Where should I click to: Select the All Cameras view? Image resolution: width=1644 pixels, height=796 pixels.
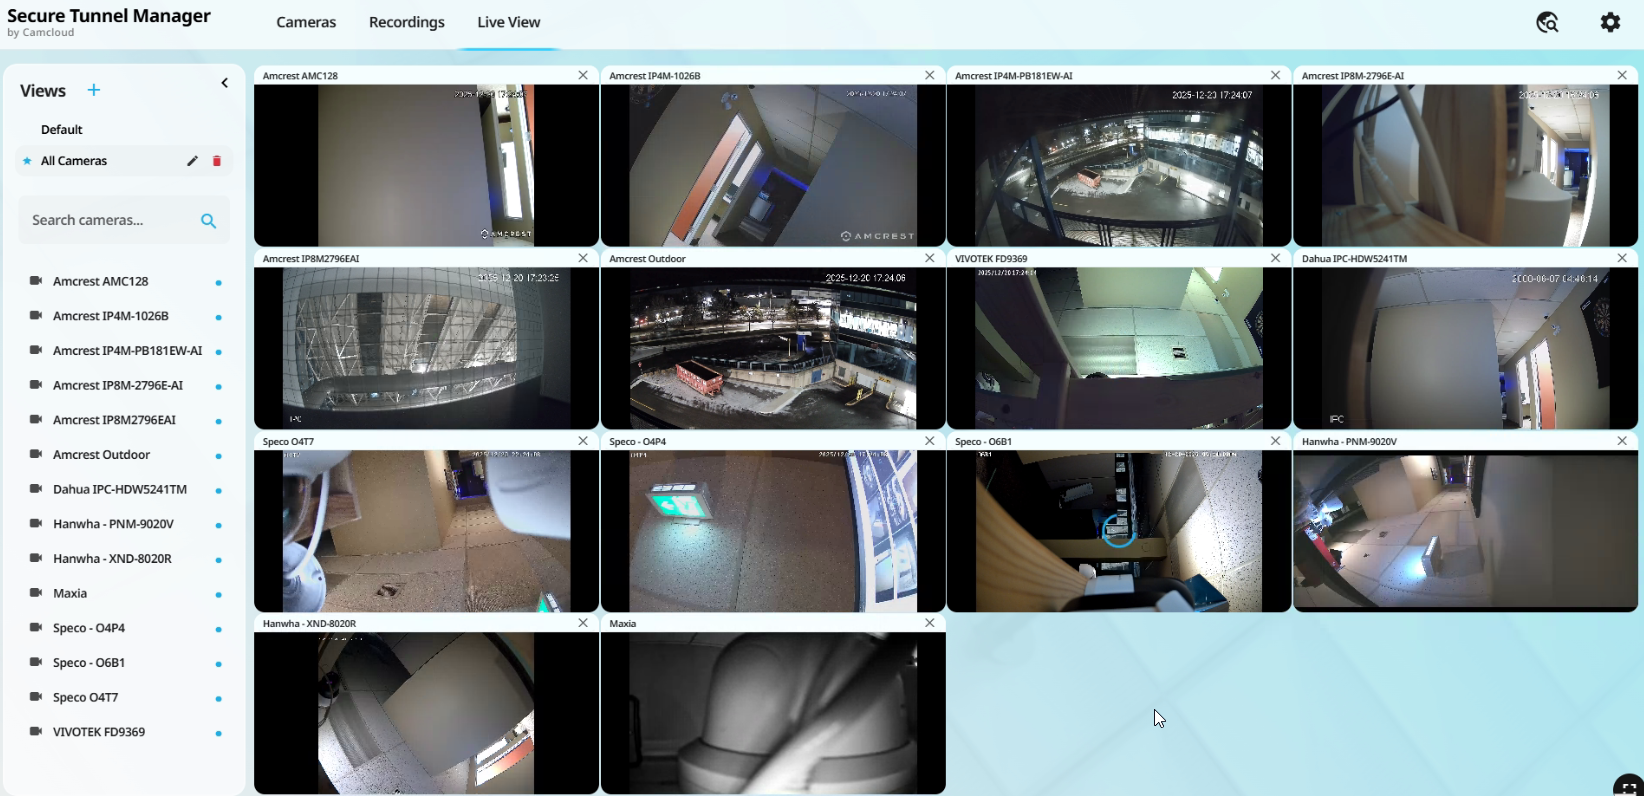pyautogui.click(x=74, y=161)
